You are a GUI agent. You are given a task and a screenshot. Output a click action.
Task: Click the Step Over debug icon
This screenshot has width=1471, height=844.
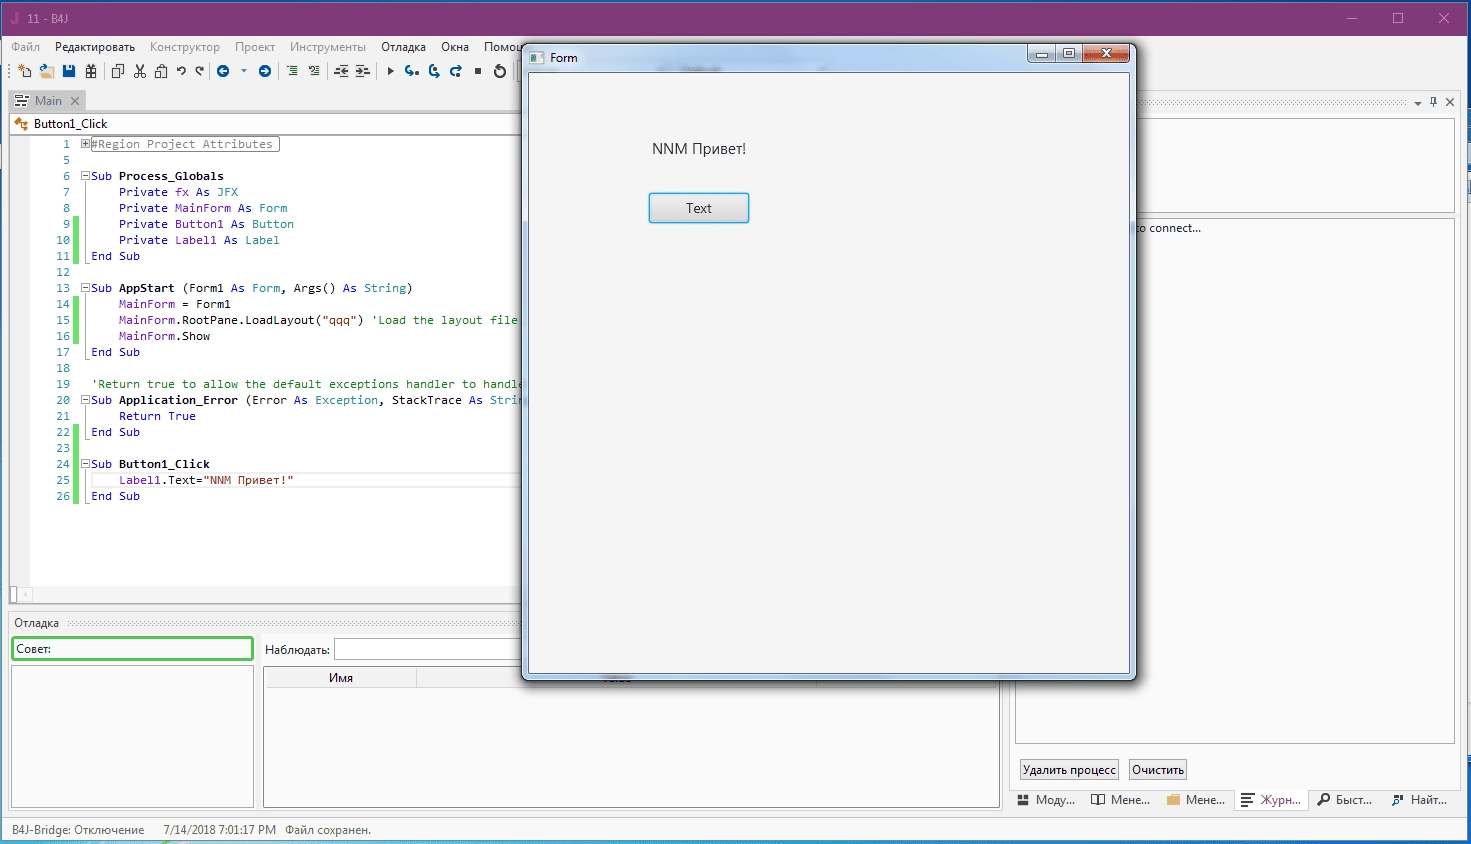coord(434,71)
